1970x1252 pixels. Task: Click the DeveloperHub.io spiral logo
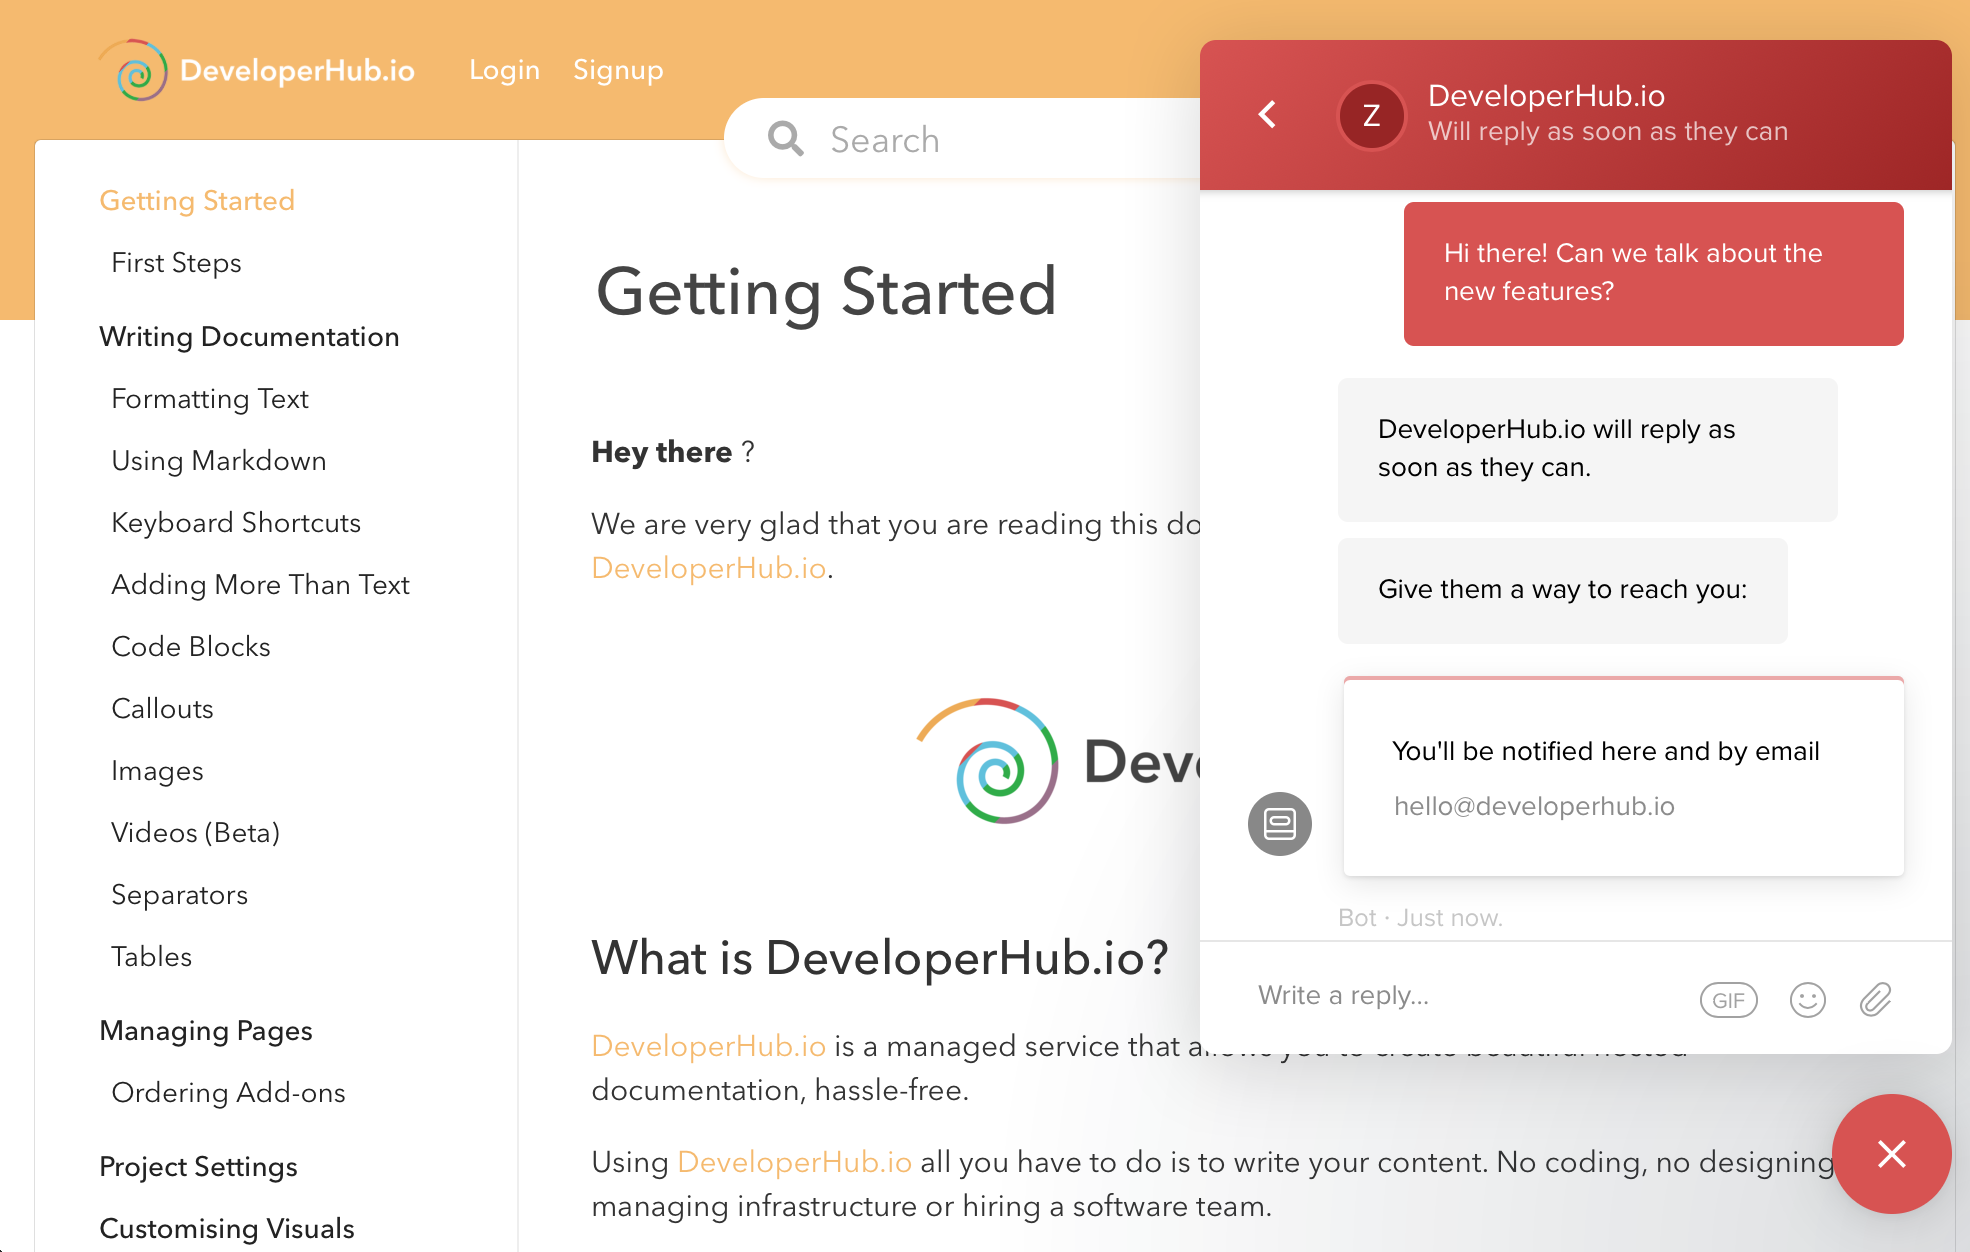(136, 70)
